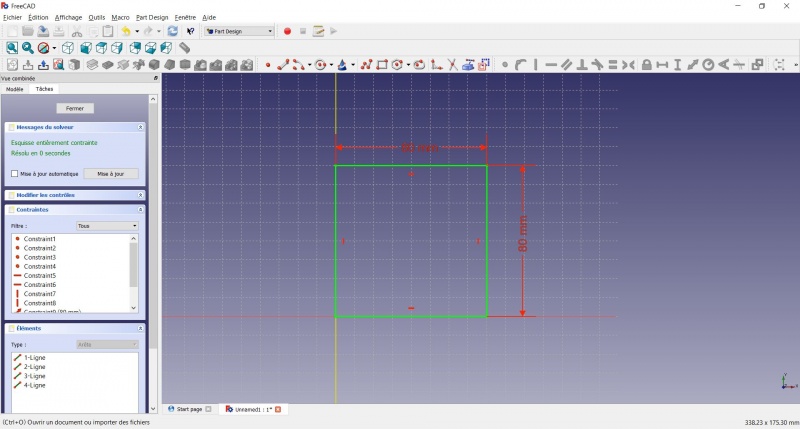
Task: Select Constraint1 in the constraints list
Action: (x=39, y=239)
